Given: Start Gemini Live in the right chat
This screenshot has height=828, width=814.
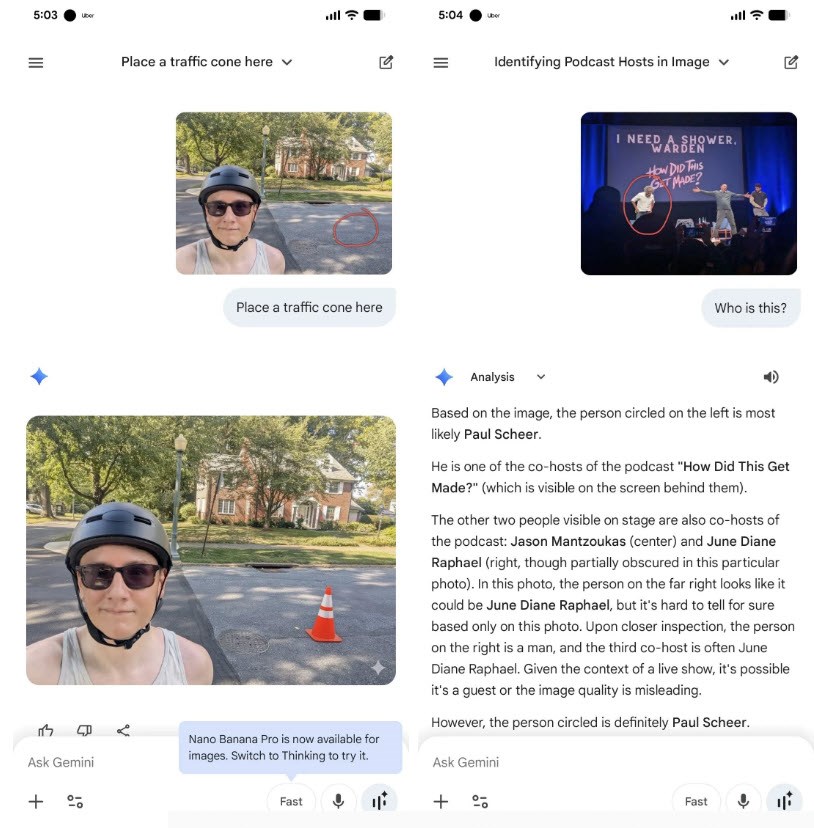Looking at the screenshot, I should (x=784, y=801).
